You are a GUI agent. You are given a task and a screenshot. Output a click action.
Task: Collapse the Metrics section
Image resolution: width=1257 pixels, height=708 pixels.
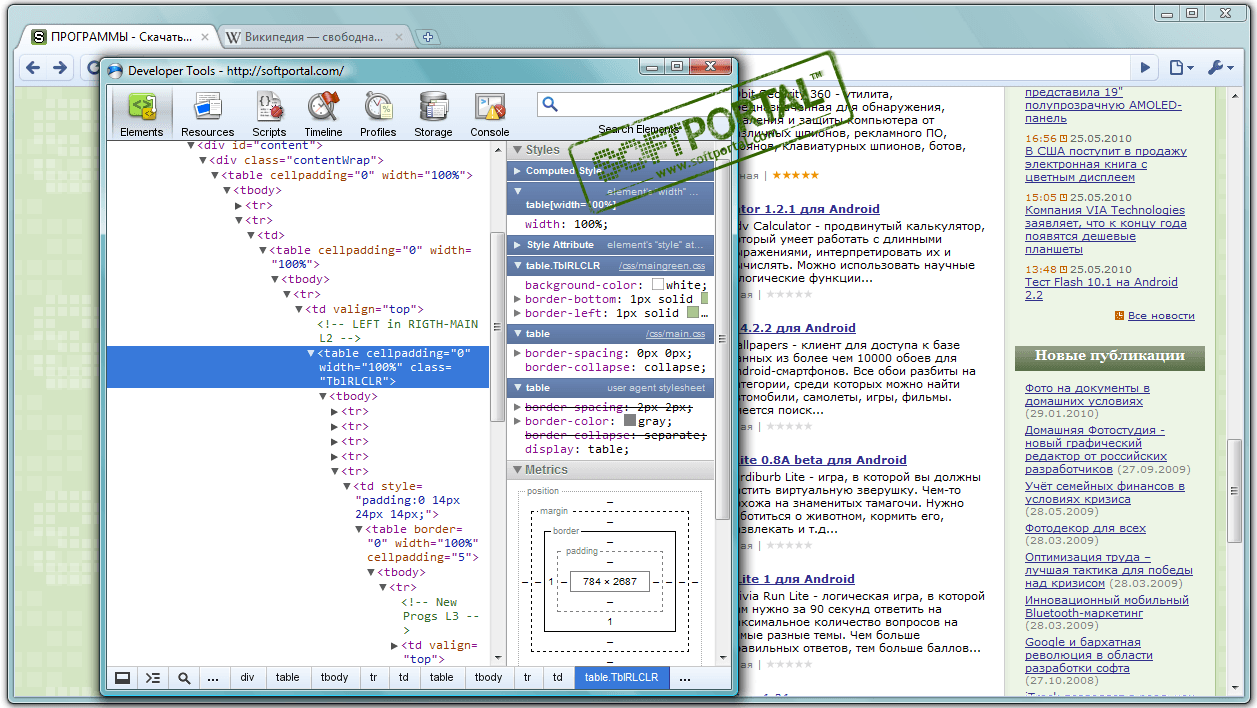pos(518,470)
